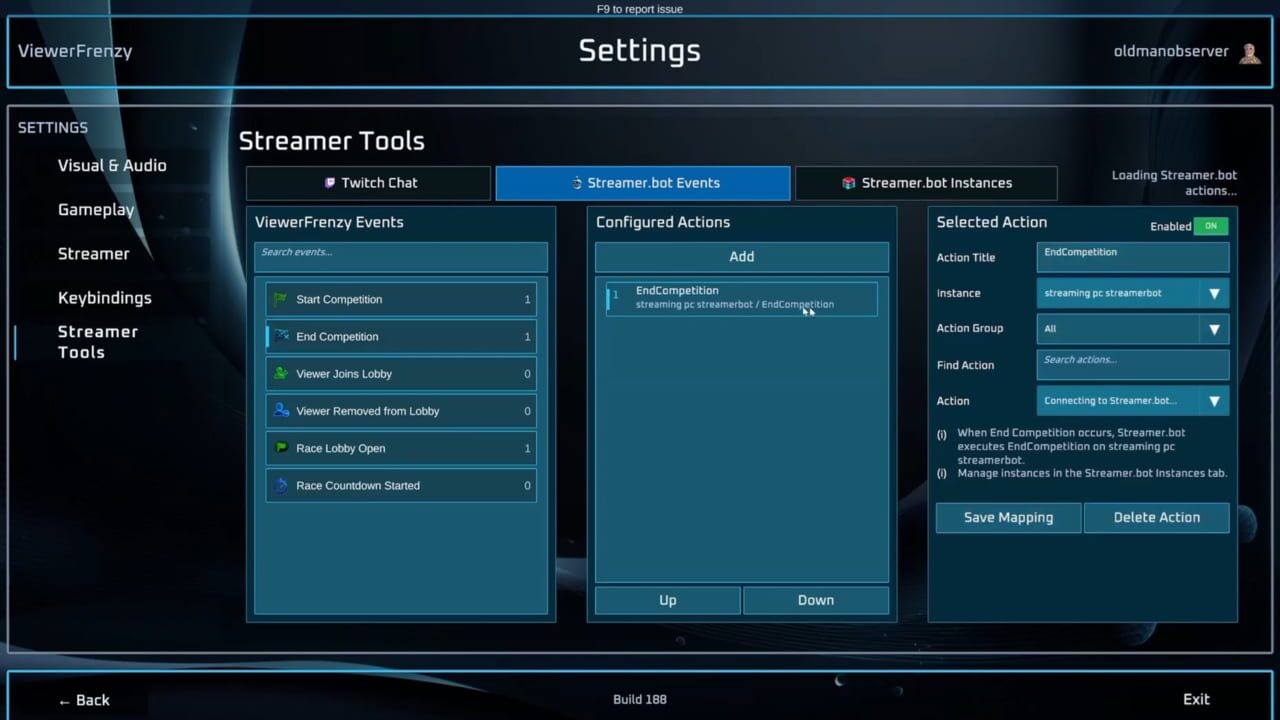Select the EndCompetition configured action
Viewport: 1280px width, 720px height.
coord(742,298)
